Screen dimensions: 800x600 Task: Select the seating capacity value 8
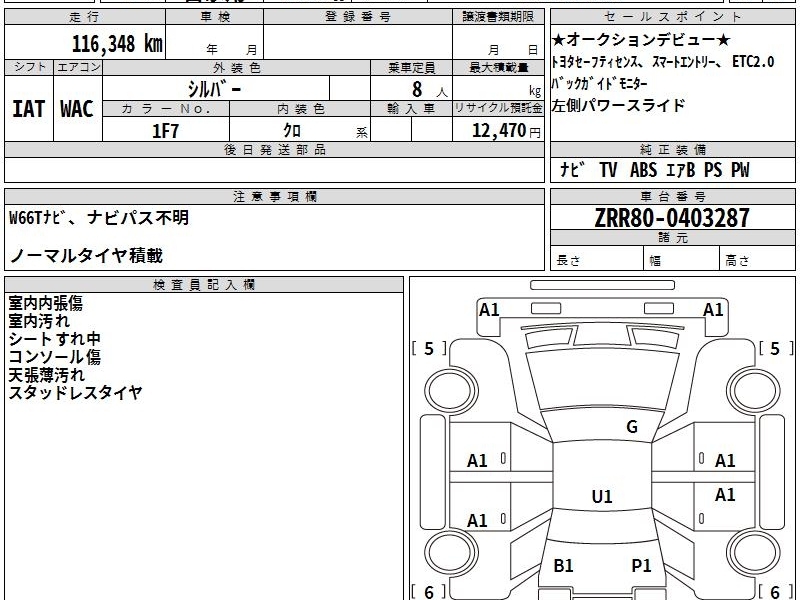(x=417, y=89)
